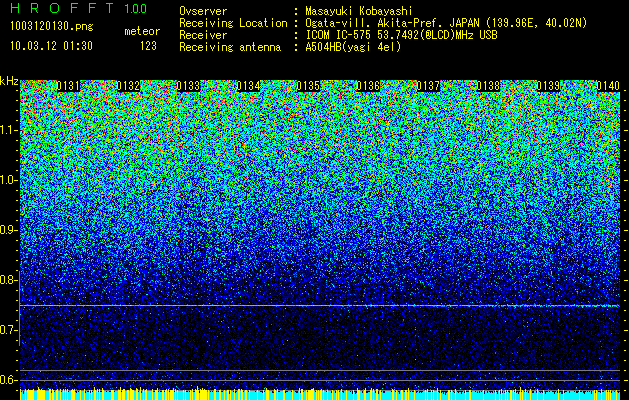
Task: Click the Ogata-vill. Akita-Pref. JAPAN location text
Action: tap(446, 23)
